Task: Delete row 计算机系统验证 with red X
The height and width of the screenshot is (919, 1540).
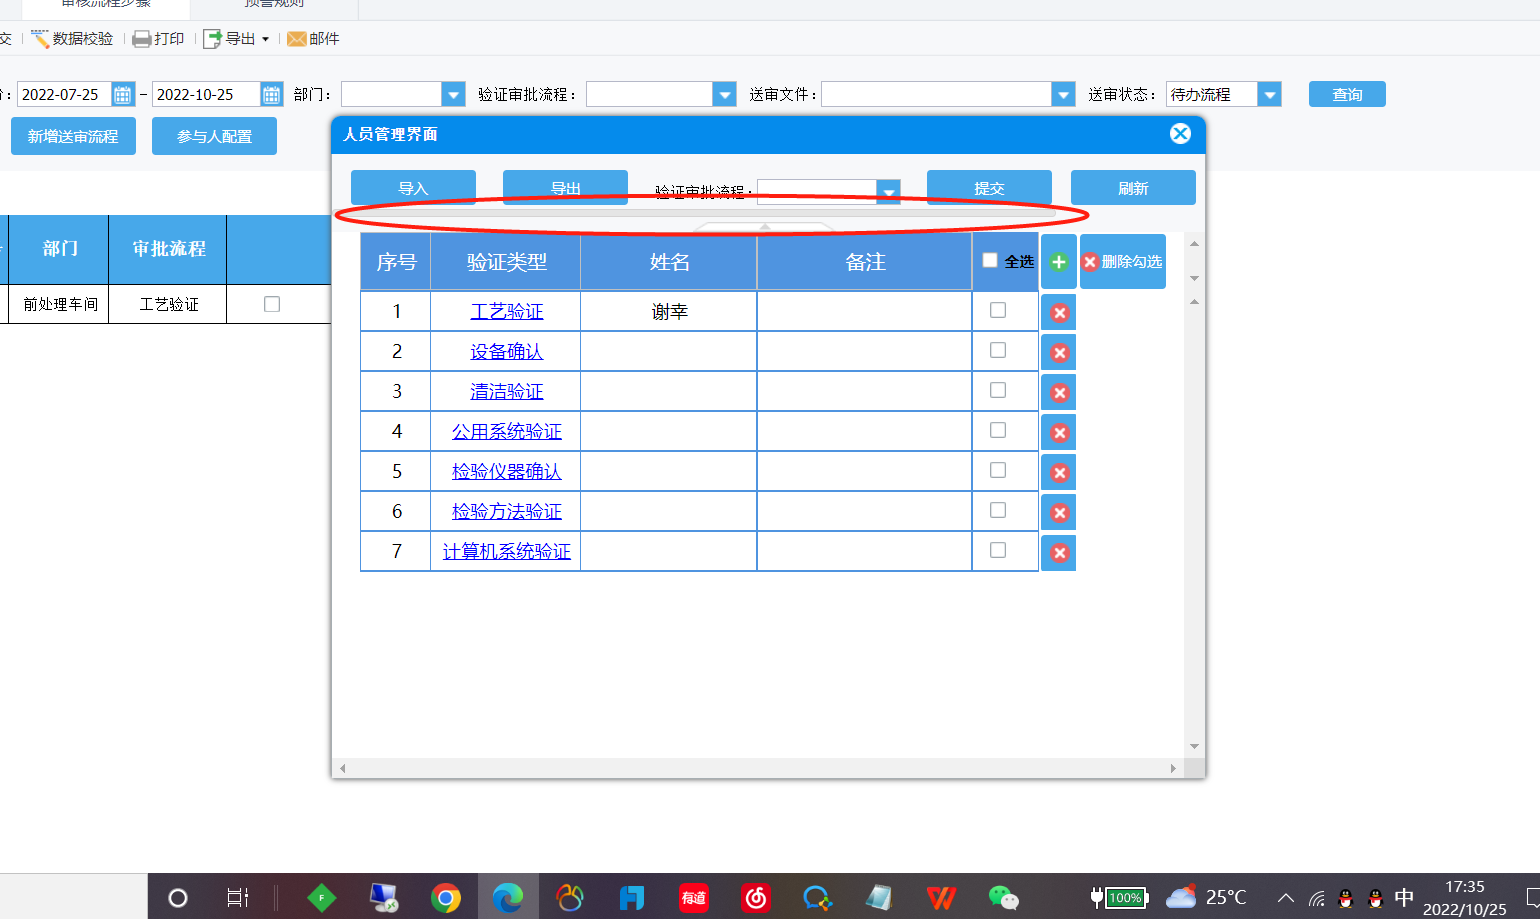Action: [1059, 553]
